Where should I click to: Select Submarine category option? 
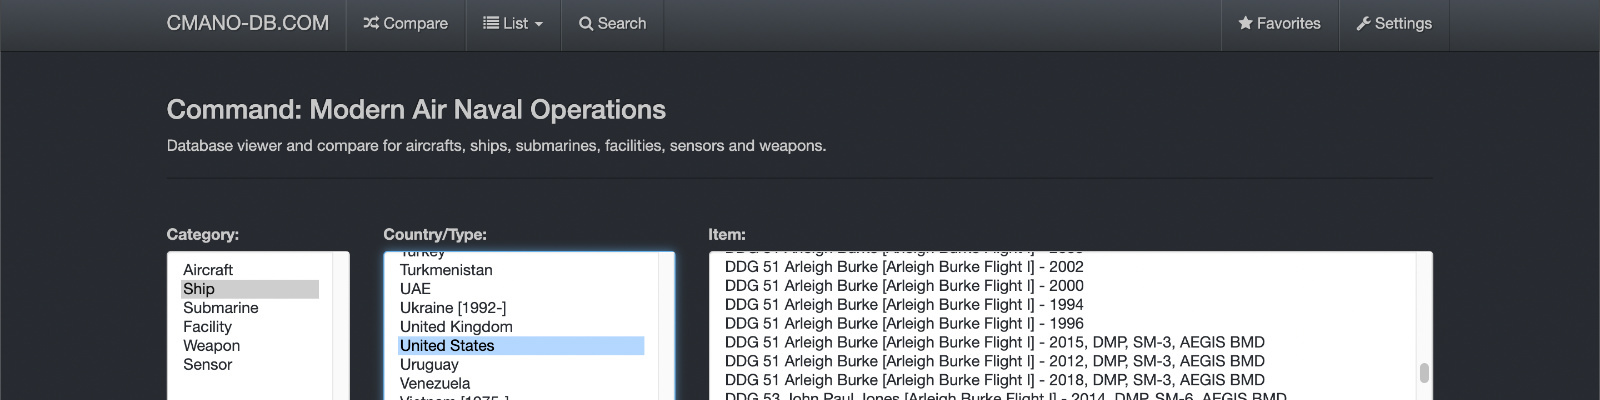[220, 308]
